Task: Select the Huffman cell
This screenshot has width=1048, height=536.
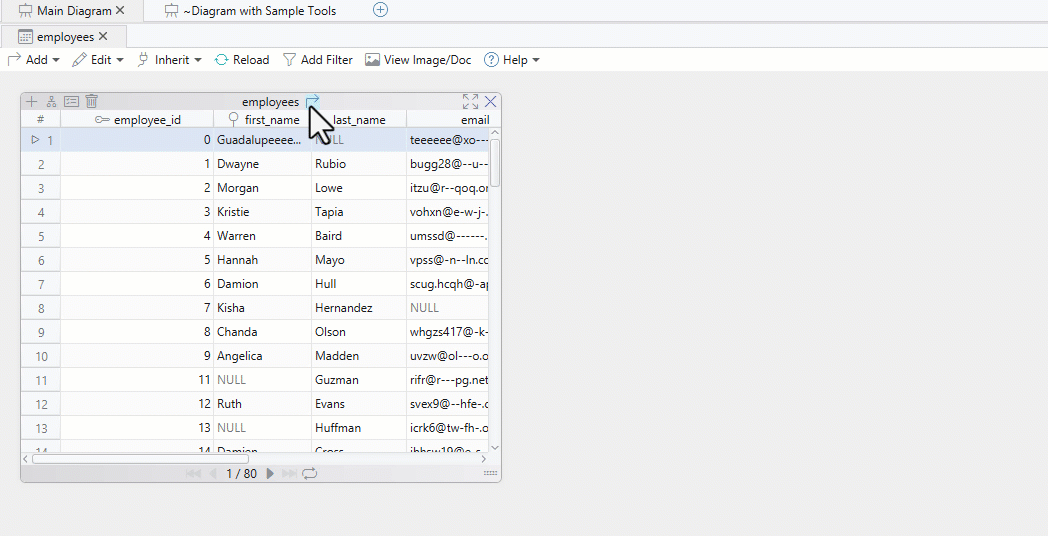Action: (x=359, y=428)
